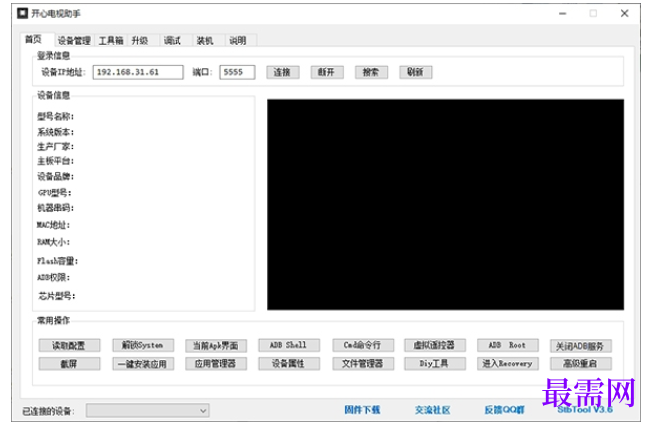654x424 pixels.
Task: Click the 解锁System button
Action: [x=143, y=345]
